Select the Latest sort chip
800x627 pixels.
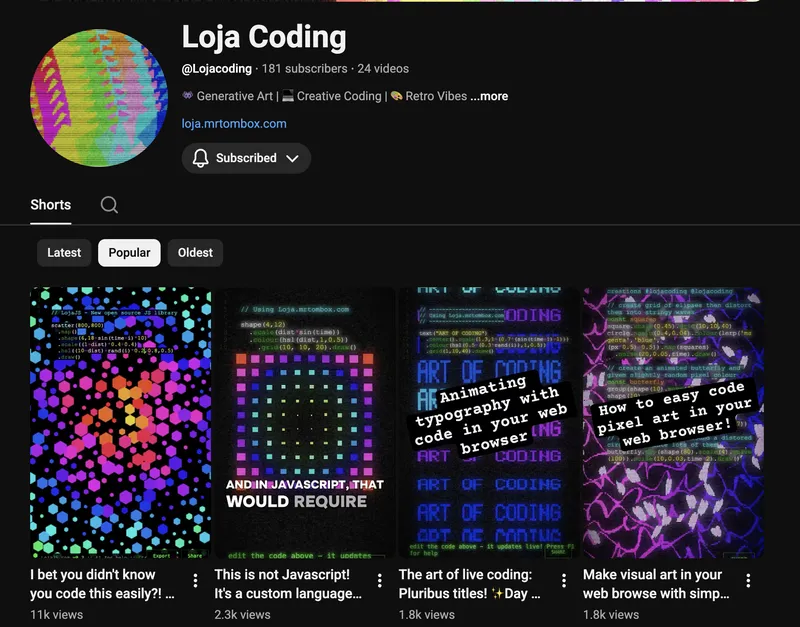click(x=64, y=253)
